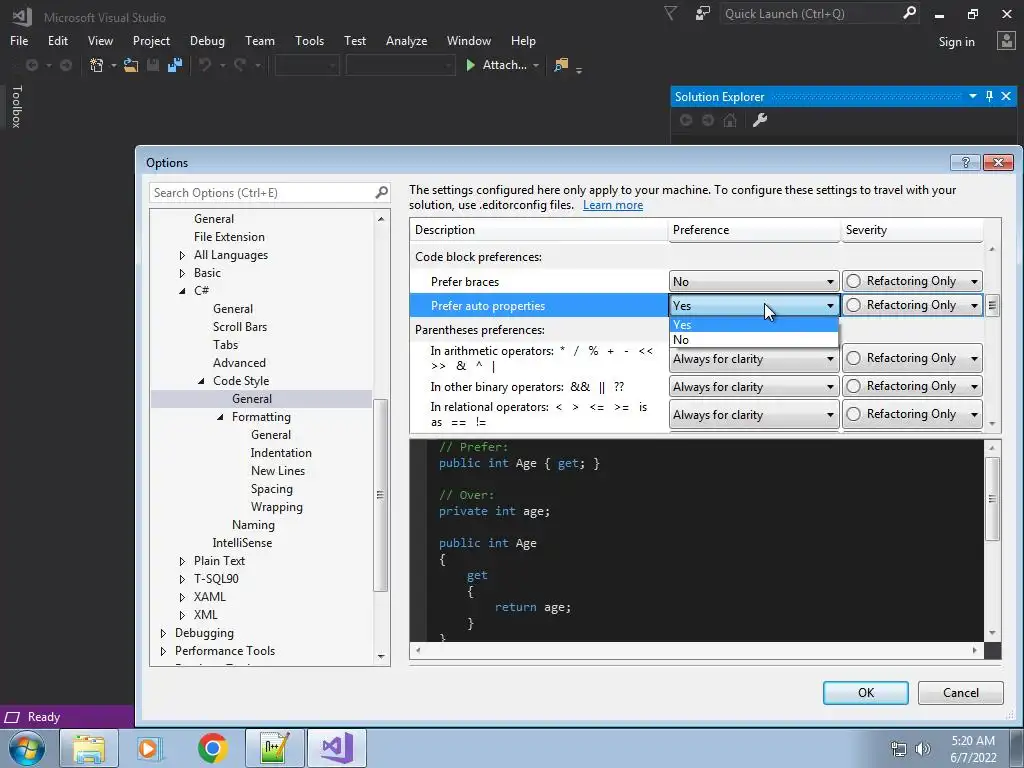Launch Google Chrome from taskbar
This screenshot has height=768, width=1024.
[x=212, y=748]
